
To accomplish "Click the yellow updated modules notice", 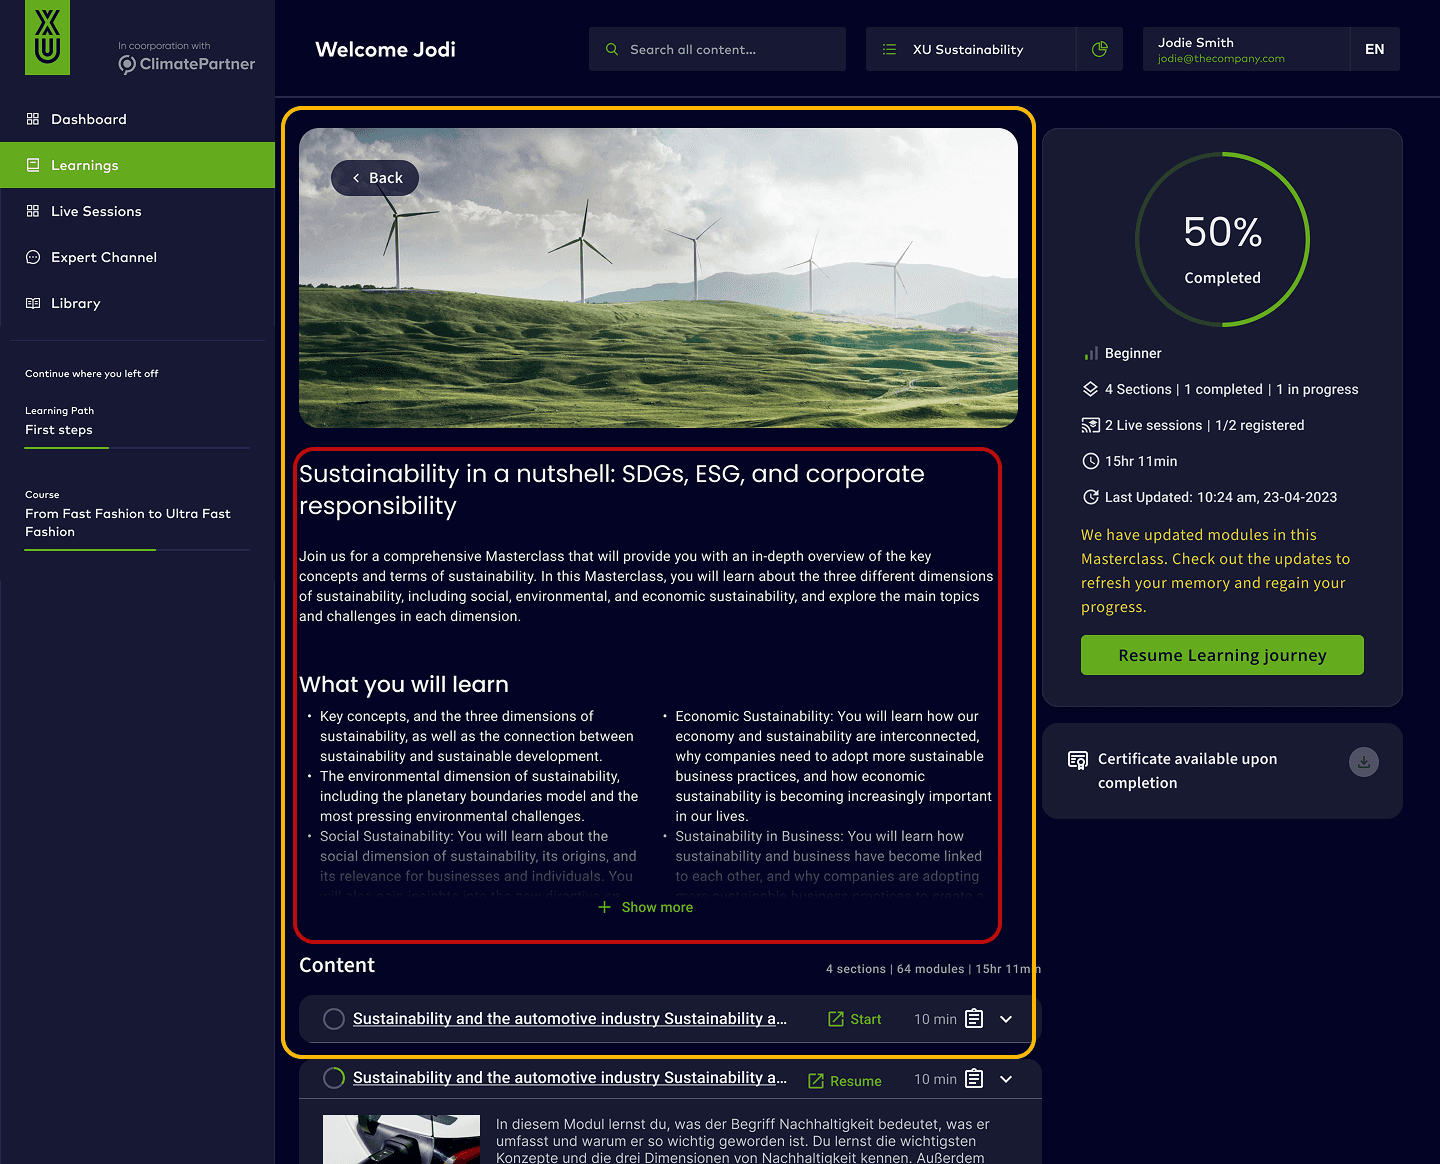I will [x=1215, y=571].
